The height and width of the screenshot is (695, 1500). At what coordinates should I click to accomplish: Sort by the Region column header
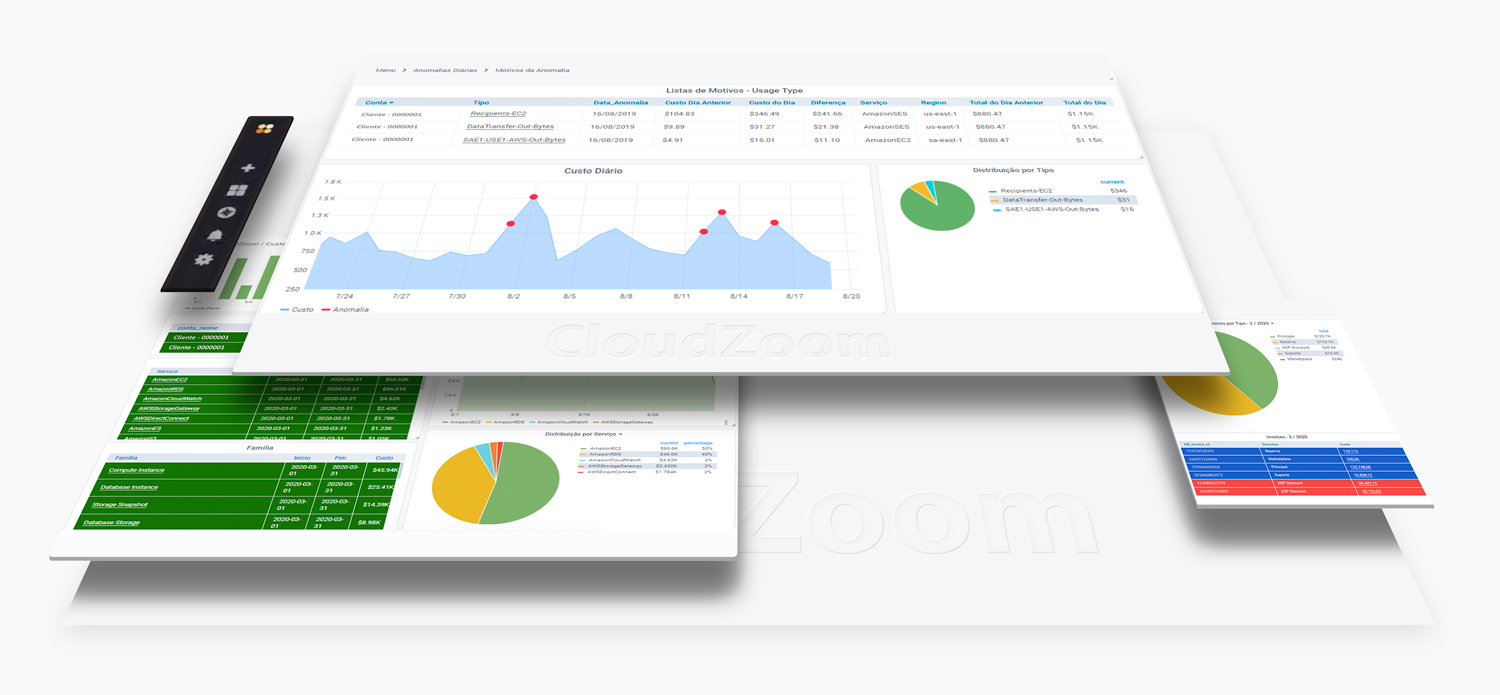click(x=933, y=102)
